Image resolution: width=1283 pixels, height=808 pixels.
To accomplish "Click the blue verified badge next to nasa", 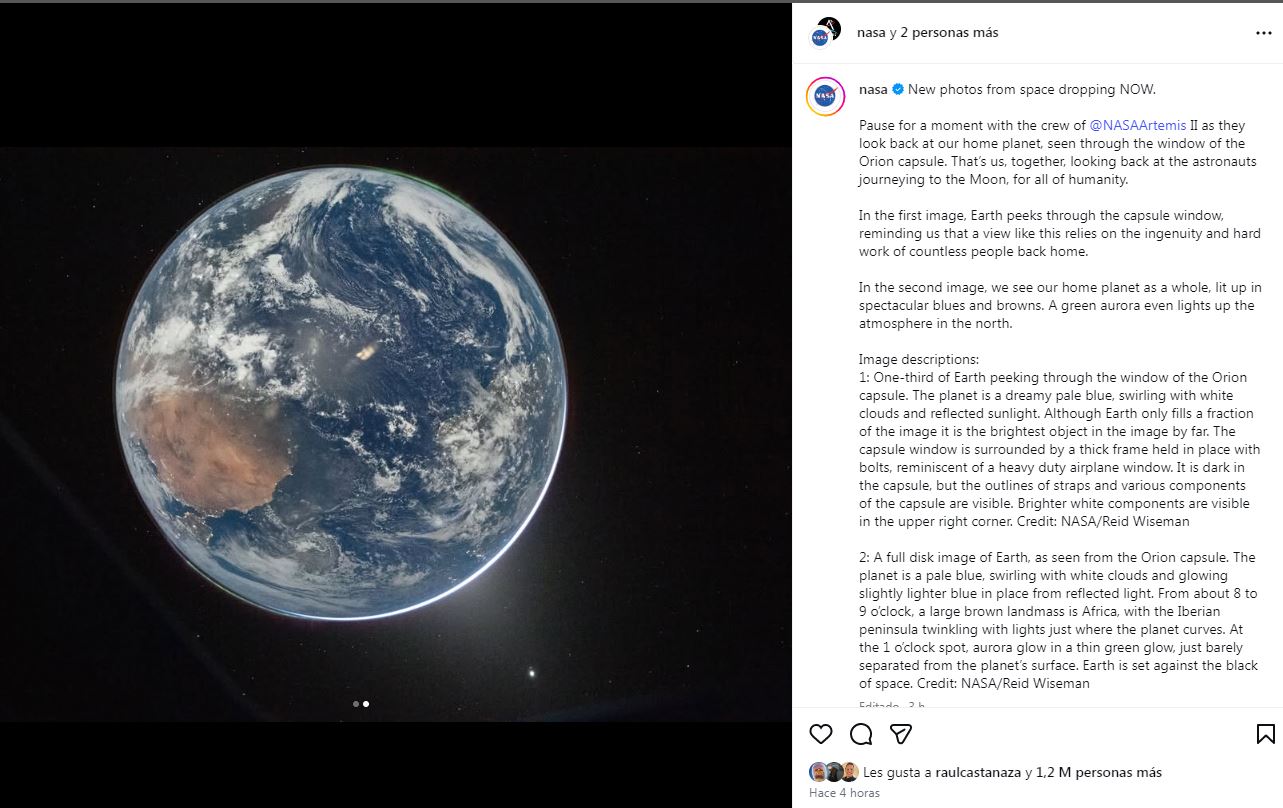I will 898,90.
